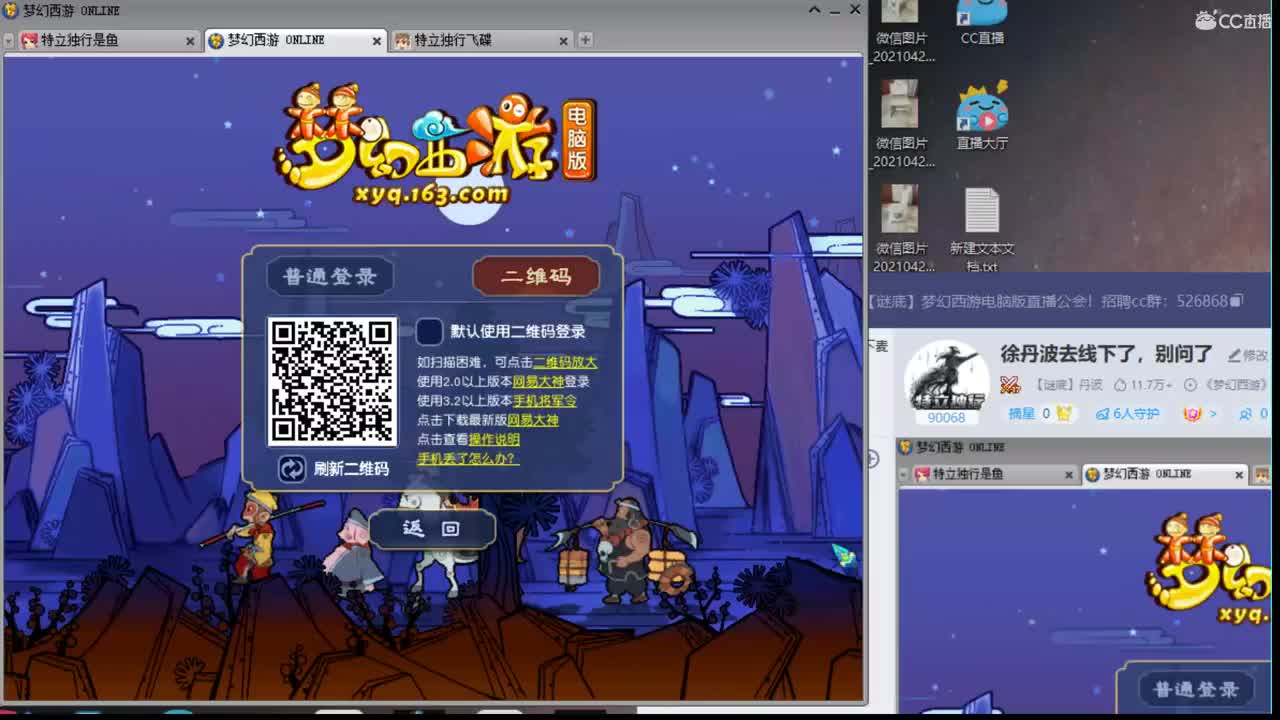
Task: Open the 操作说明 link
Action: (x=494, y=439)
